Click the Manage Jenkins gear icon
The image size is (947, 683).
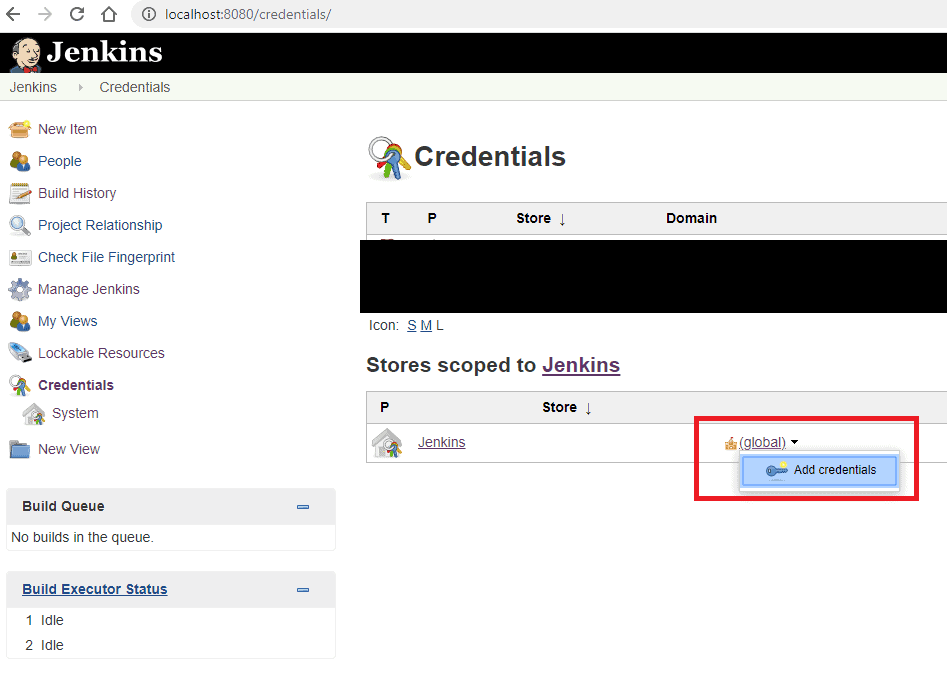pyautogui.click(x=20, y=289)
